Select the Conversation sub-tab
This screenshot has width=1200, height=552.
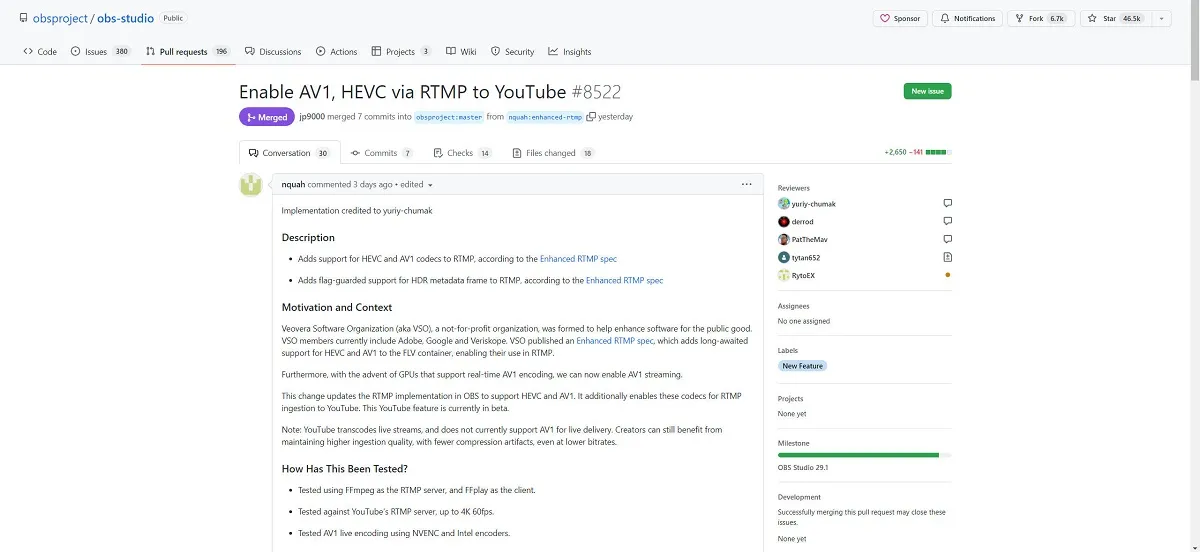(x=289, y=153)
